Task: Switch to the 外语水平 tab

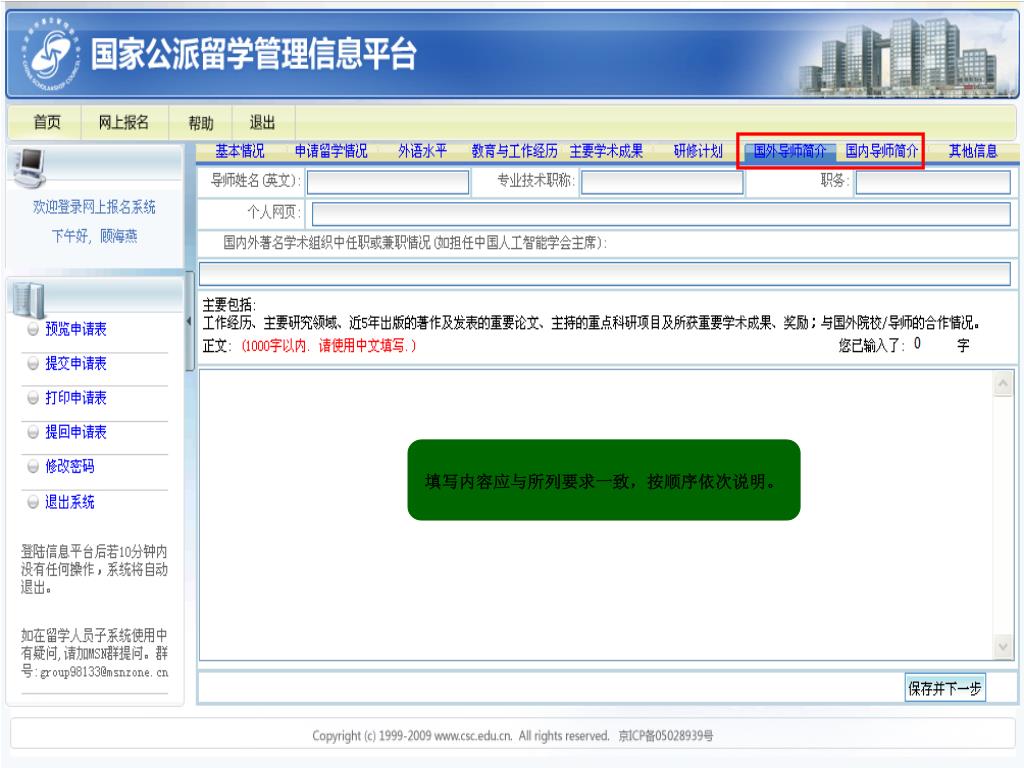Action: coord(423,152)
